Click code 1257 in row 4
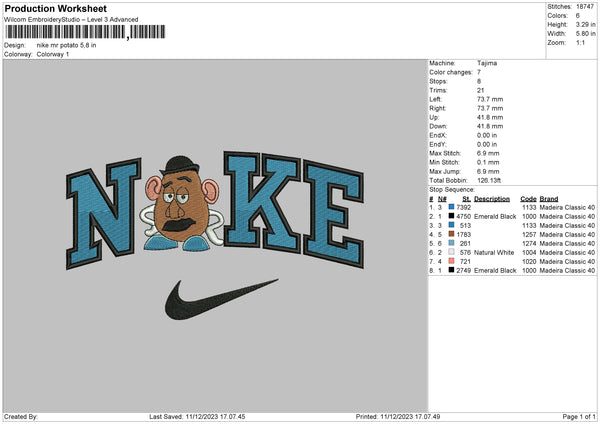600x424 pixels. 529,235
